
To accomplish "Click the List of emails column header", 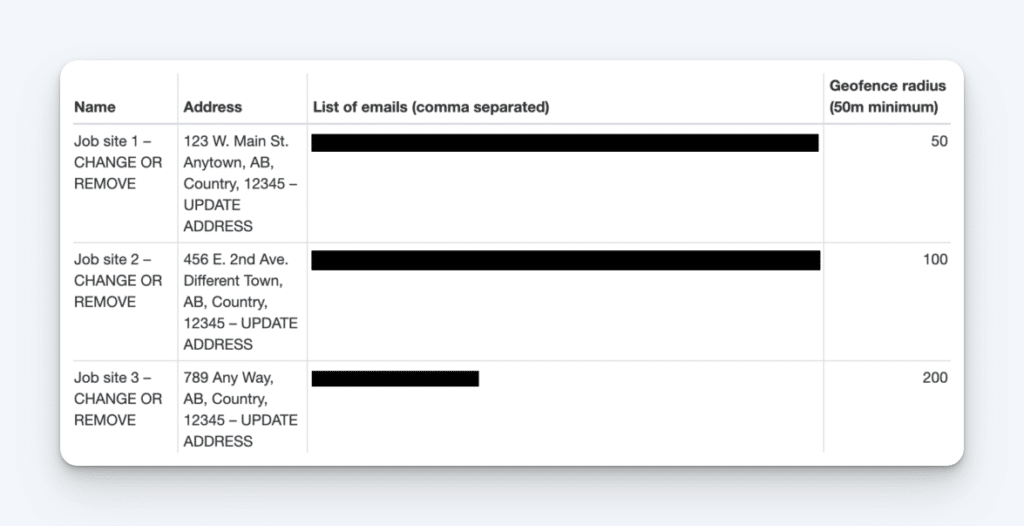I will coord(431,107).
